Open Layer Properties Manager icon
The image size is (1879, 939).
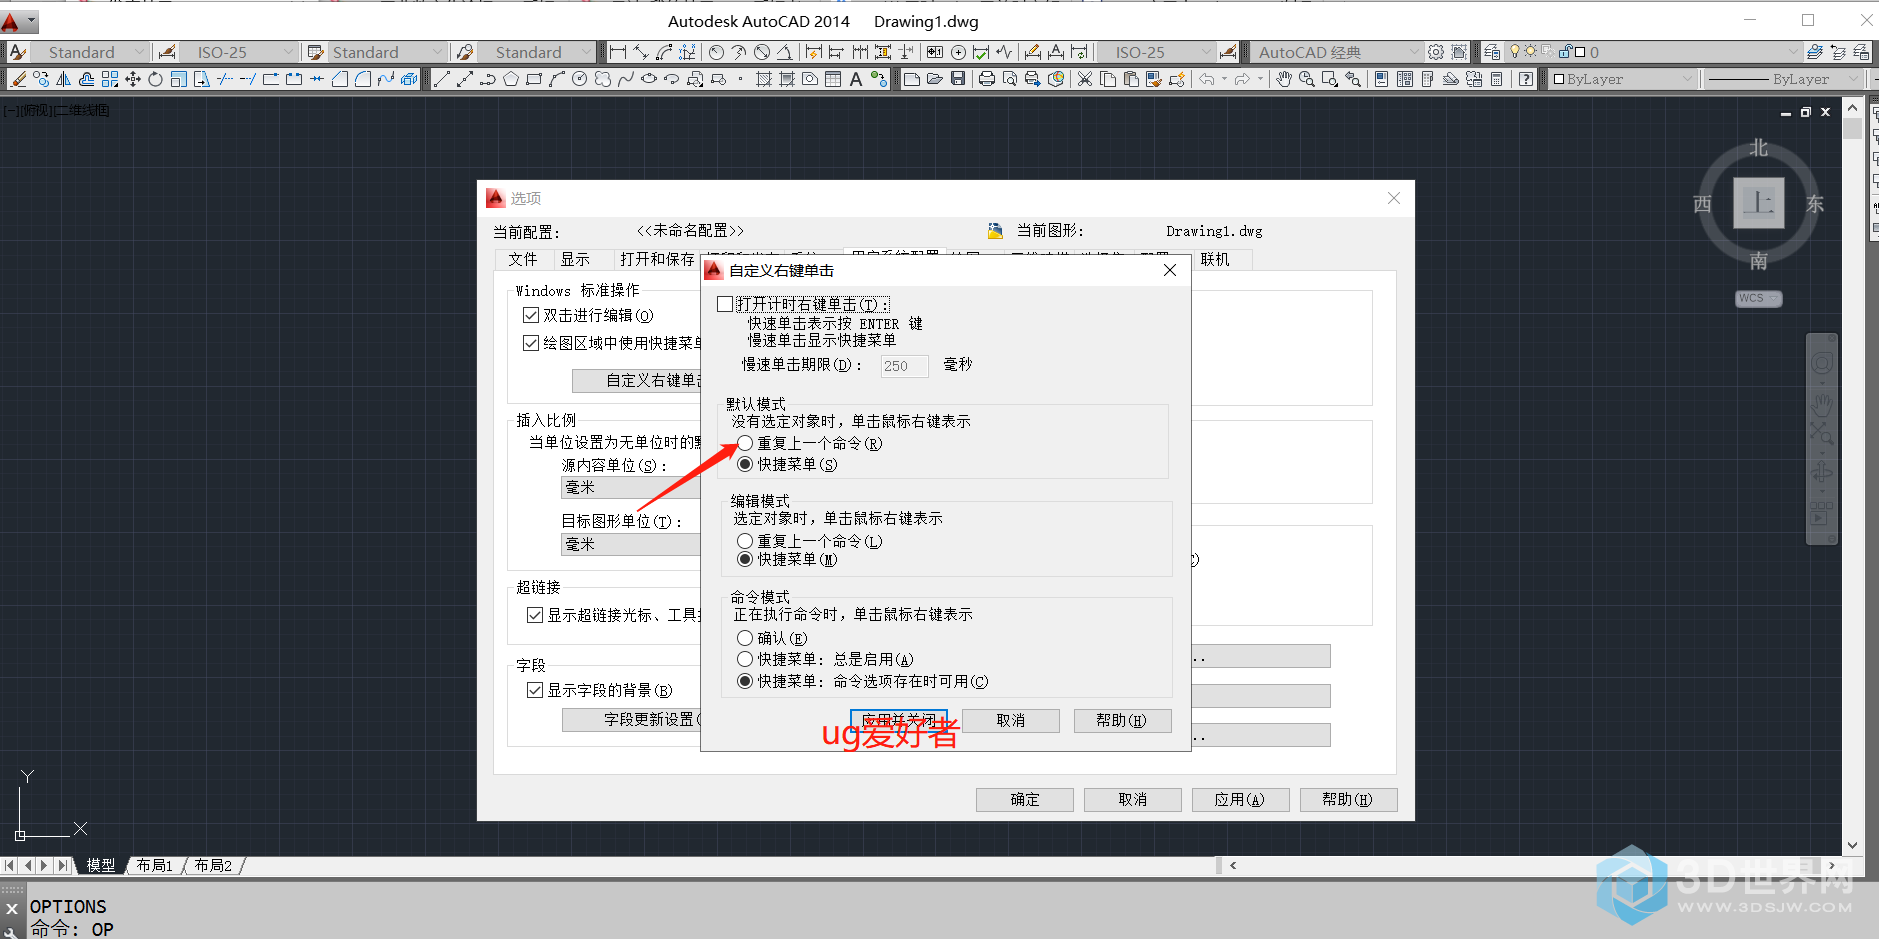click(x=1492, y=52)
